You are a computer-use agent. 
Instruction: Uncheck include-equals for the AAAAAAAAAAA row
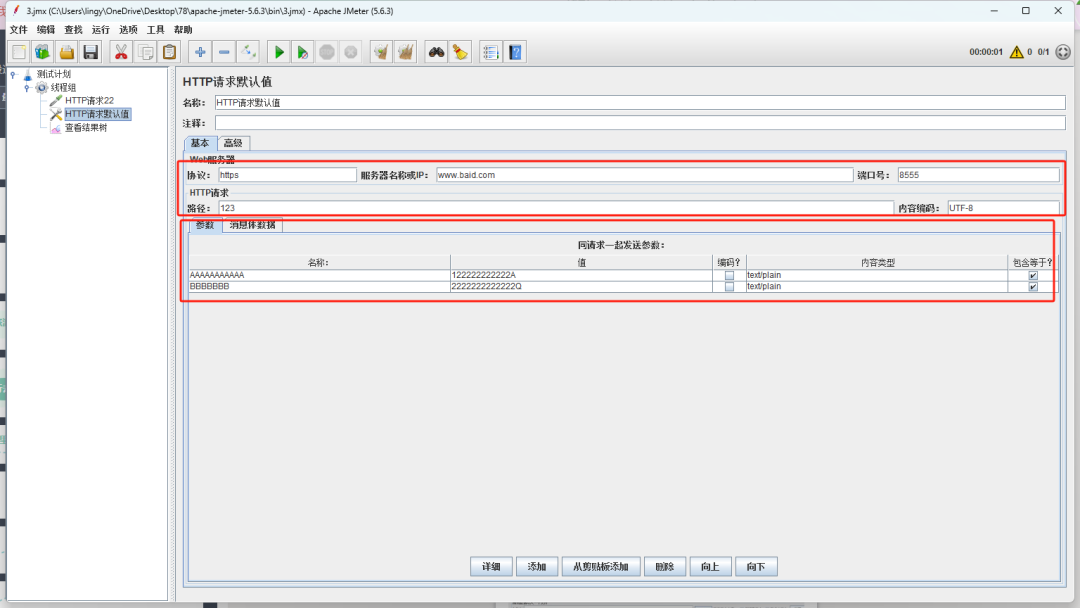tap(1033, 275)
